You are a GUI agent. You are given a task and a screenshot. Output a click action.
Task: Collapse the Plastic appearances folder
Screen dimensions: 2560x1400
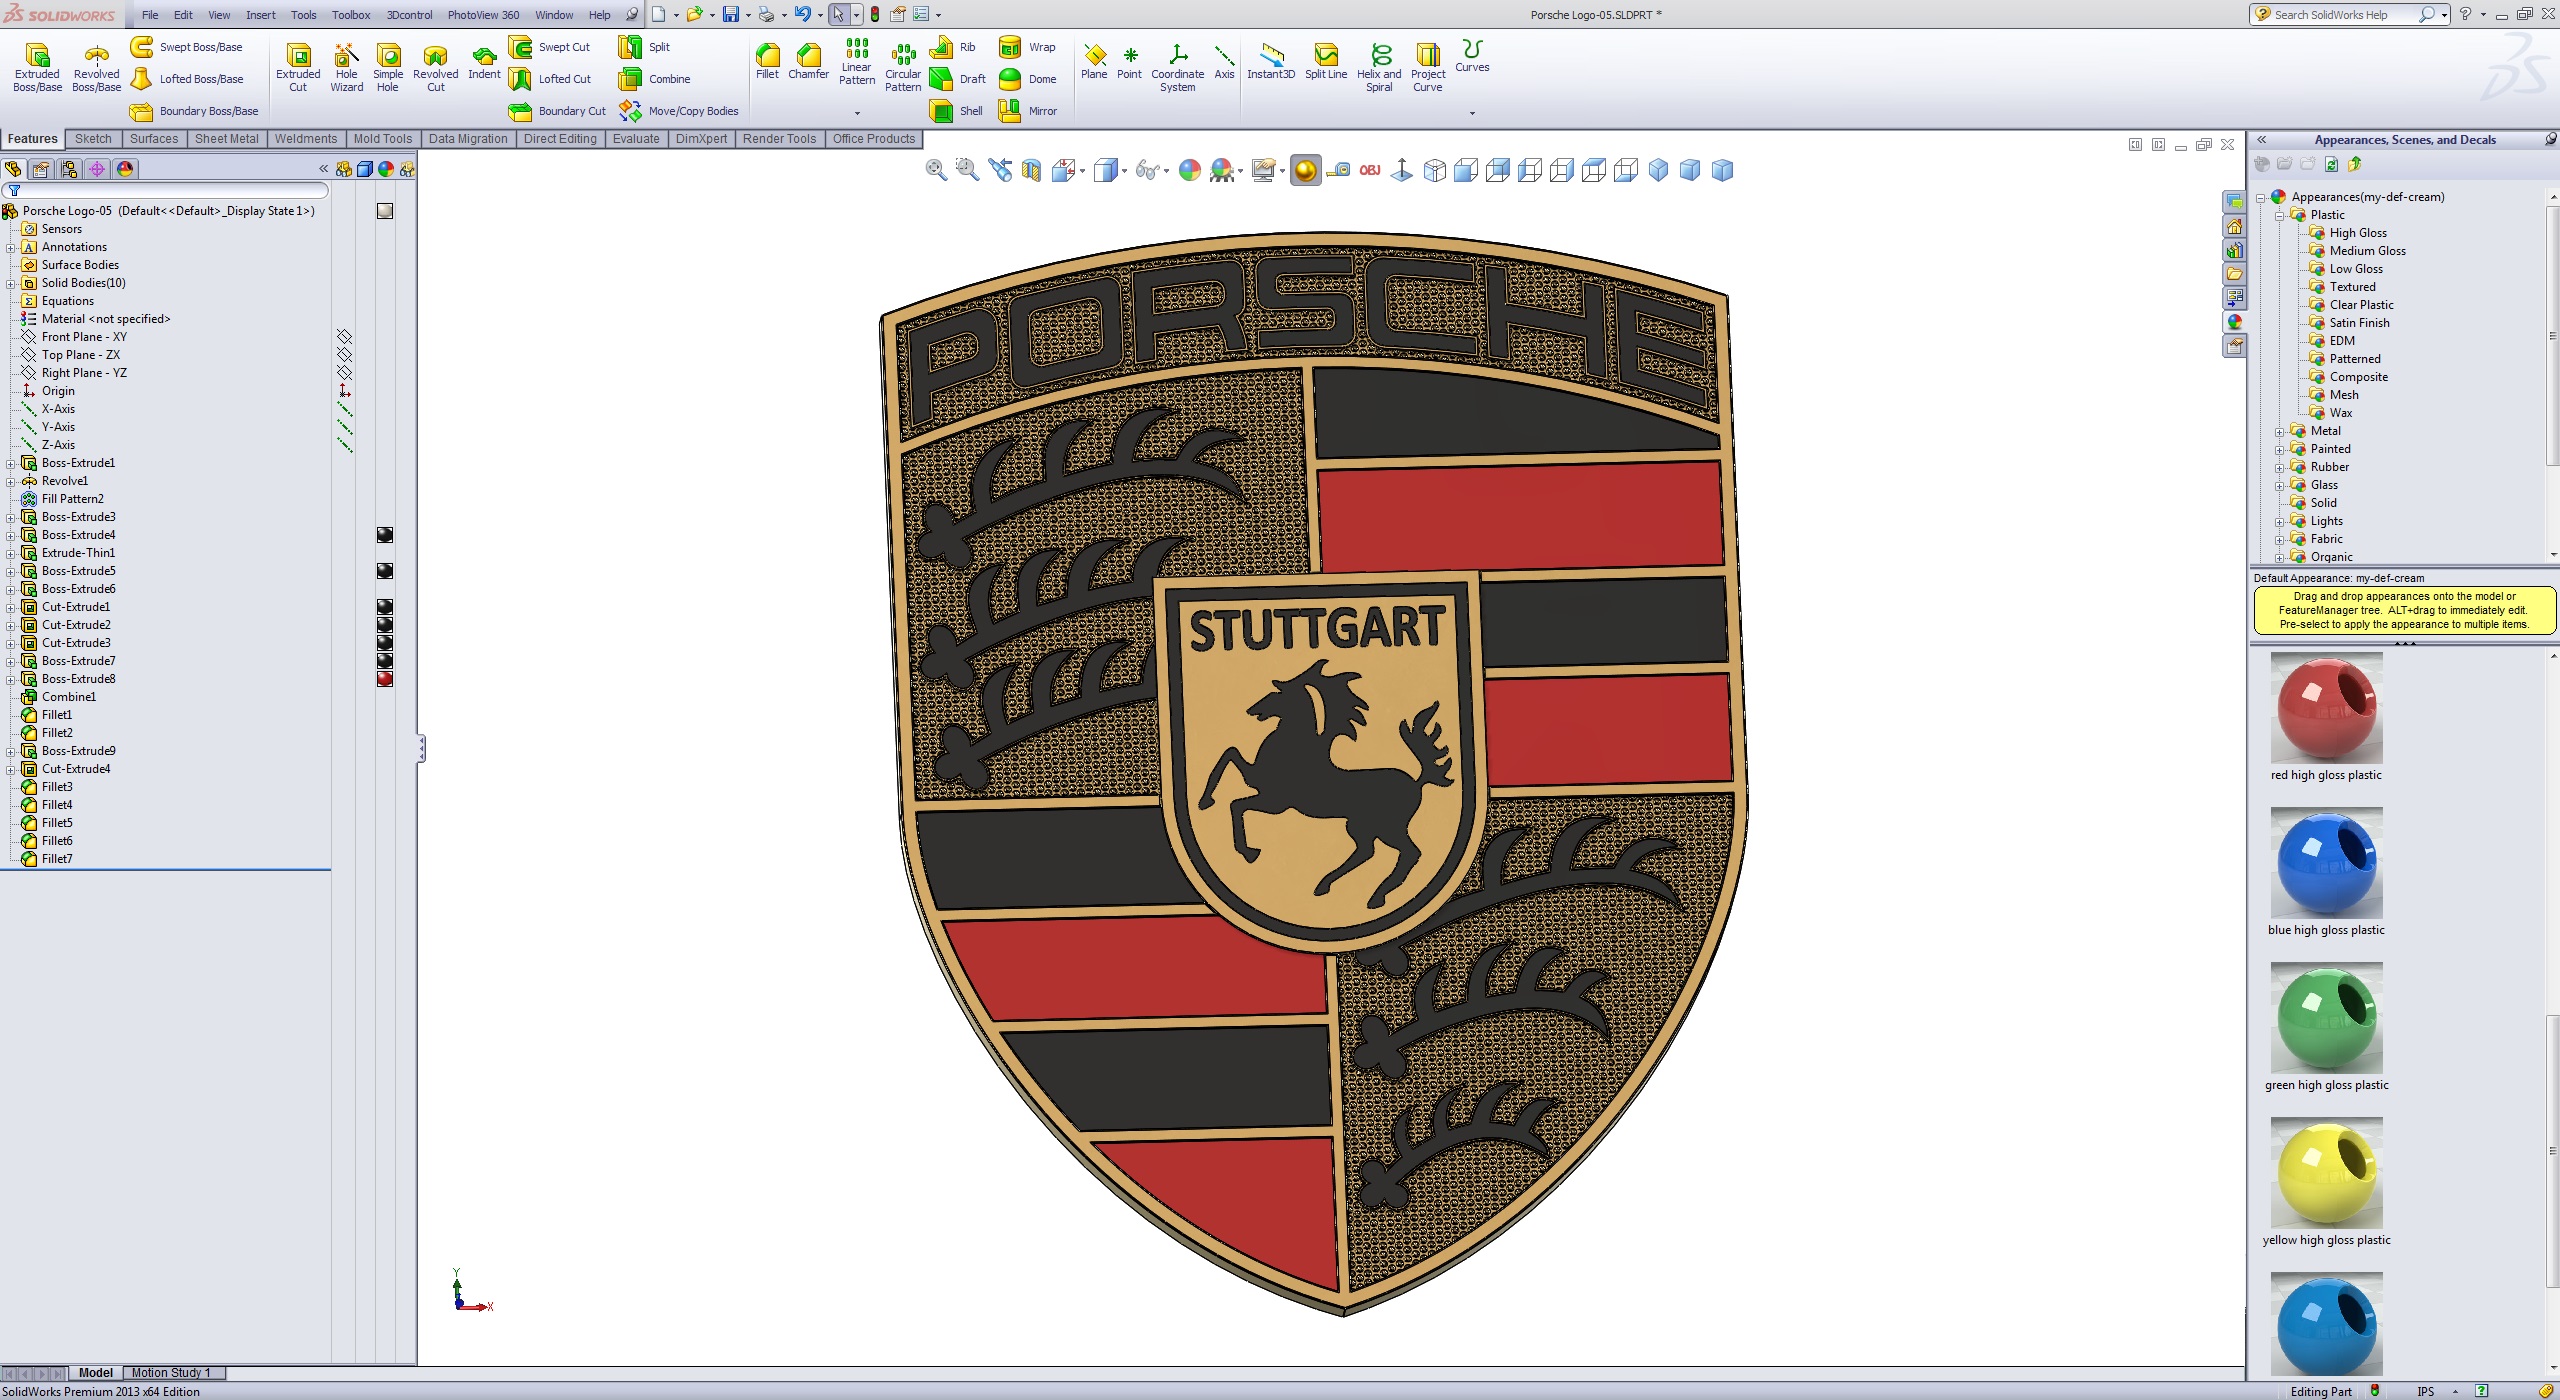(2279, 216)
